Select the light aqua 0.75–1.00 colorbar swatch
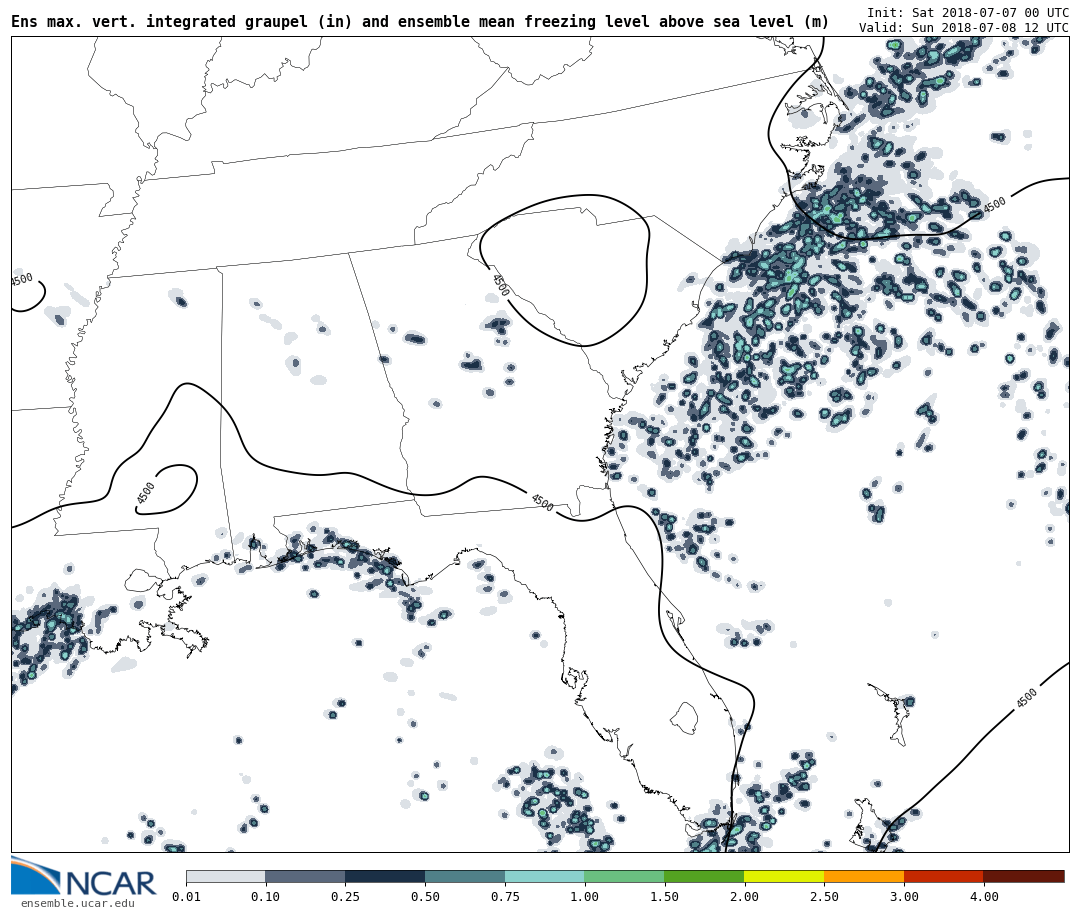Screen dimensions: 1080x915 [x=544, y=876]
